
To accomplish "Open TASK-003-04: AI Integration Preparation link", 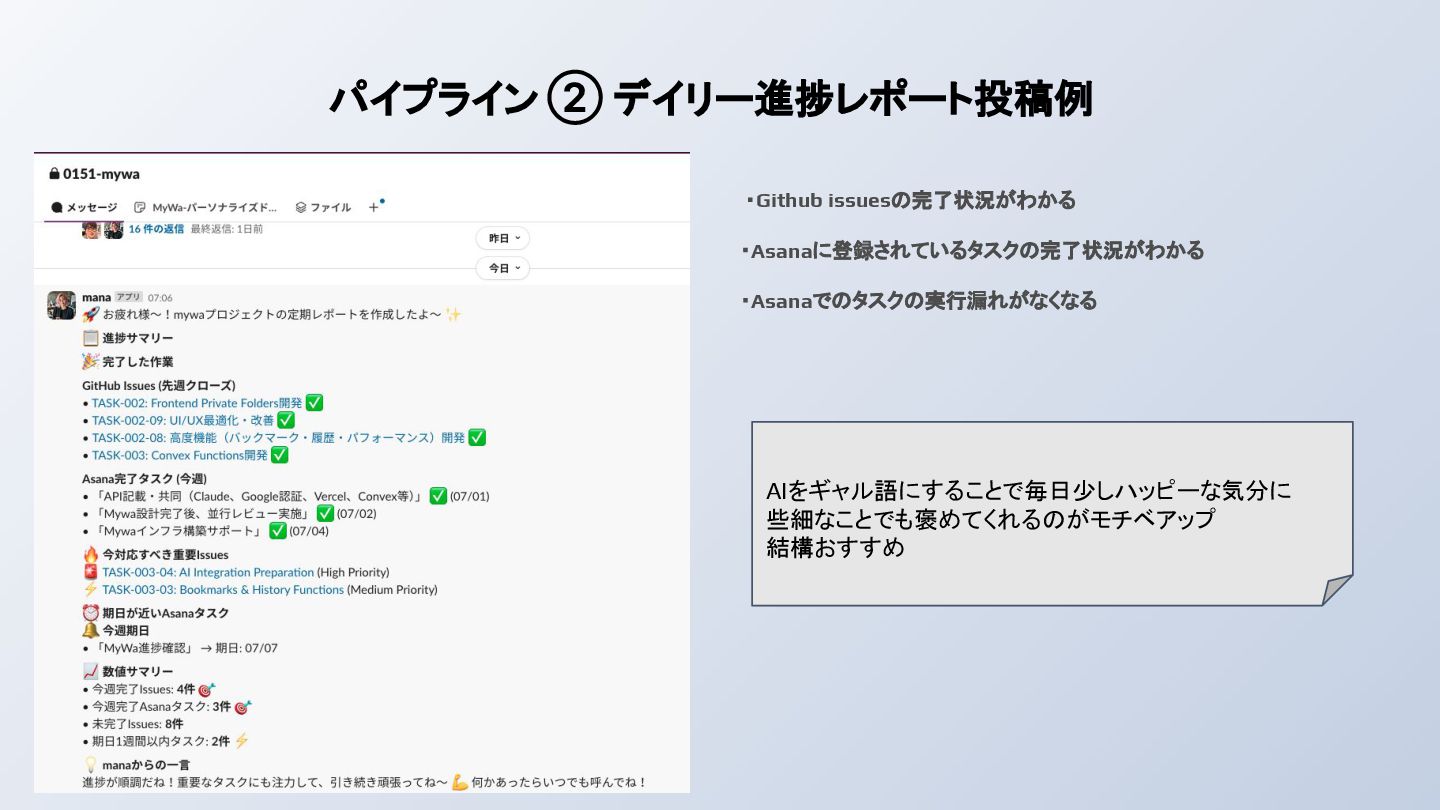I will pos(208,572).
